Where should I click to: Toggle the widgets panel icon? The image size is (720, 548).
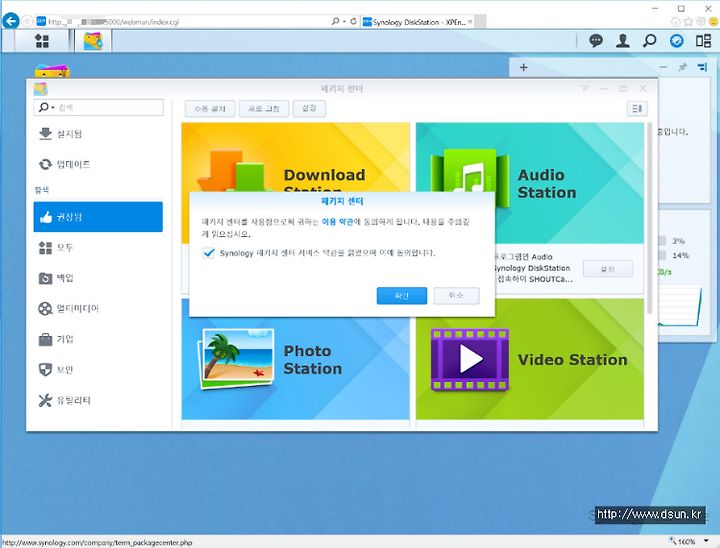tap(703, 41)
